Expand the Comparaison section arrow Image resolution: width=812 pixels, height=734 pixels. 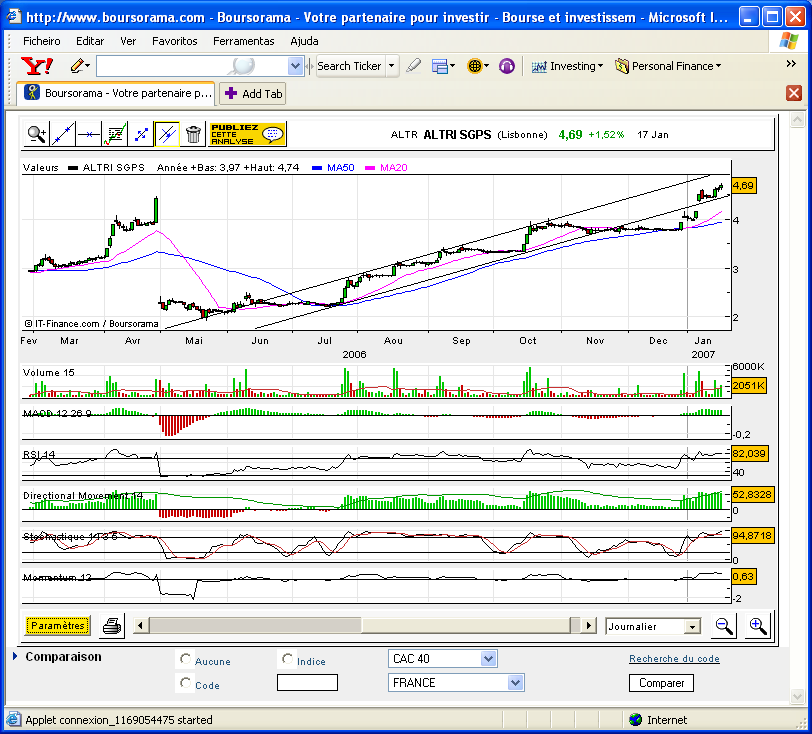15,656
